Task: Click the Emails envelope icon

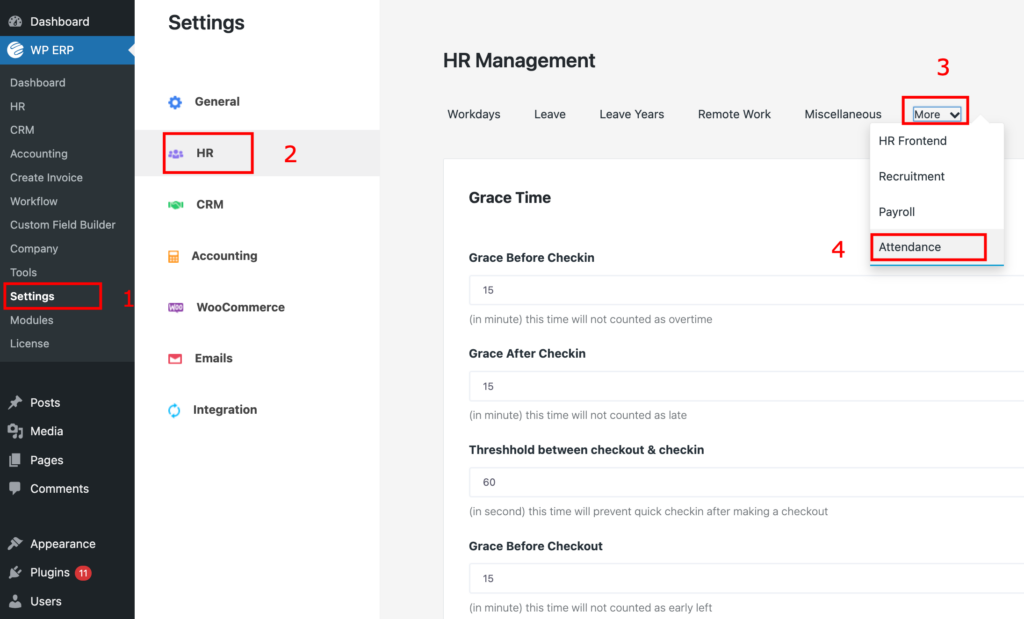Action: pyautogui.click(x=175, y=359)
